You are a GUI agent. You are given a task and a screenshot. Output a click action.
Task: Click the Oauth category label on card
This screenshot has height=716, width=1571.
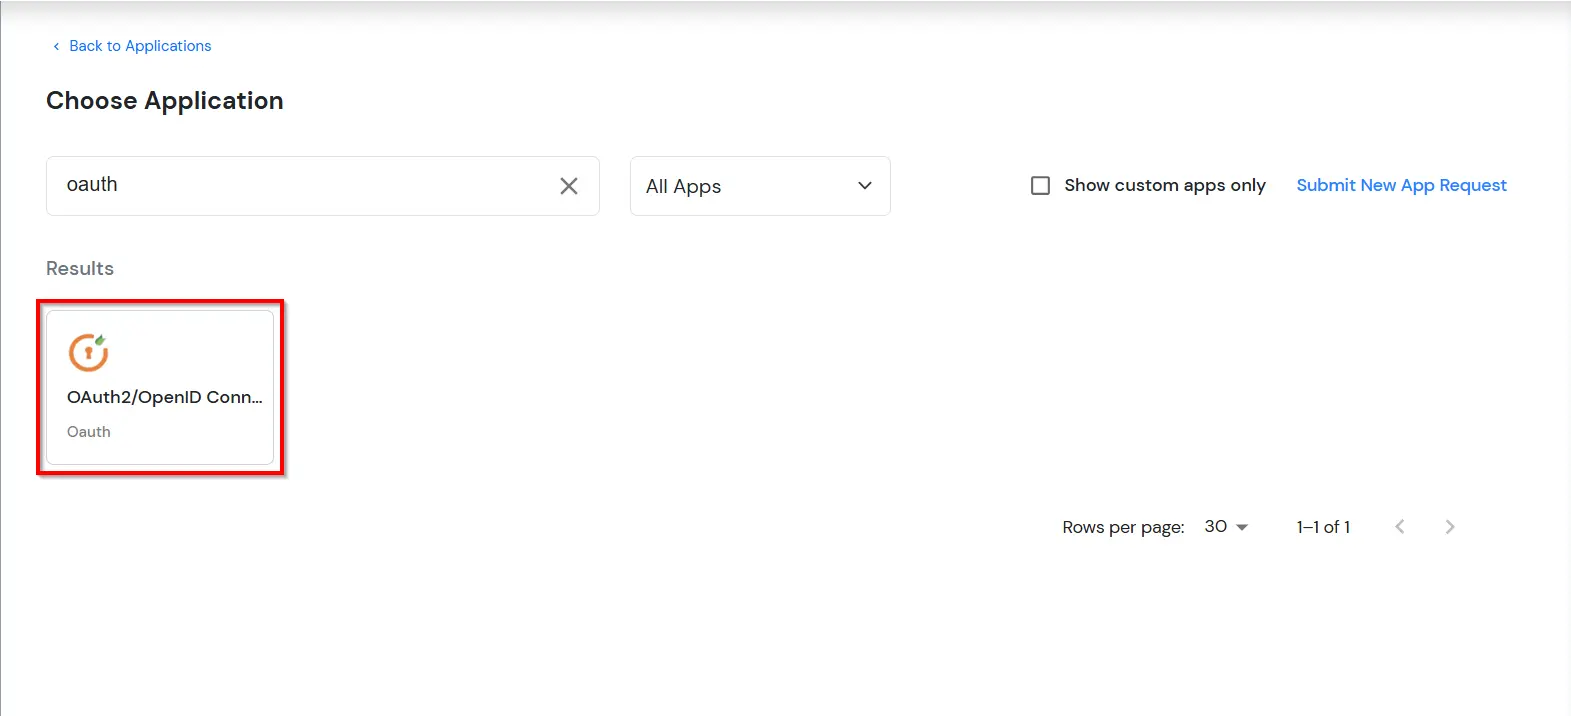coord(89,432)
